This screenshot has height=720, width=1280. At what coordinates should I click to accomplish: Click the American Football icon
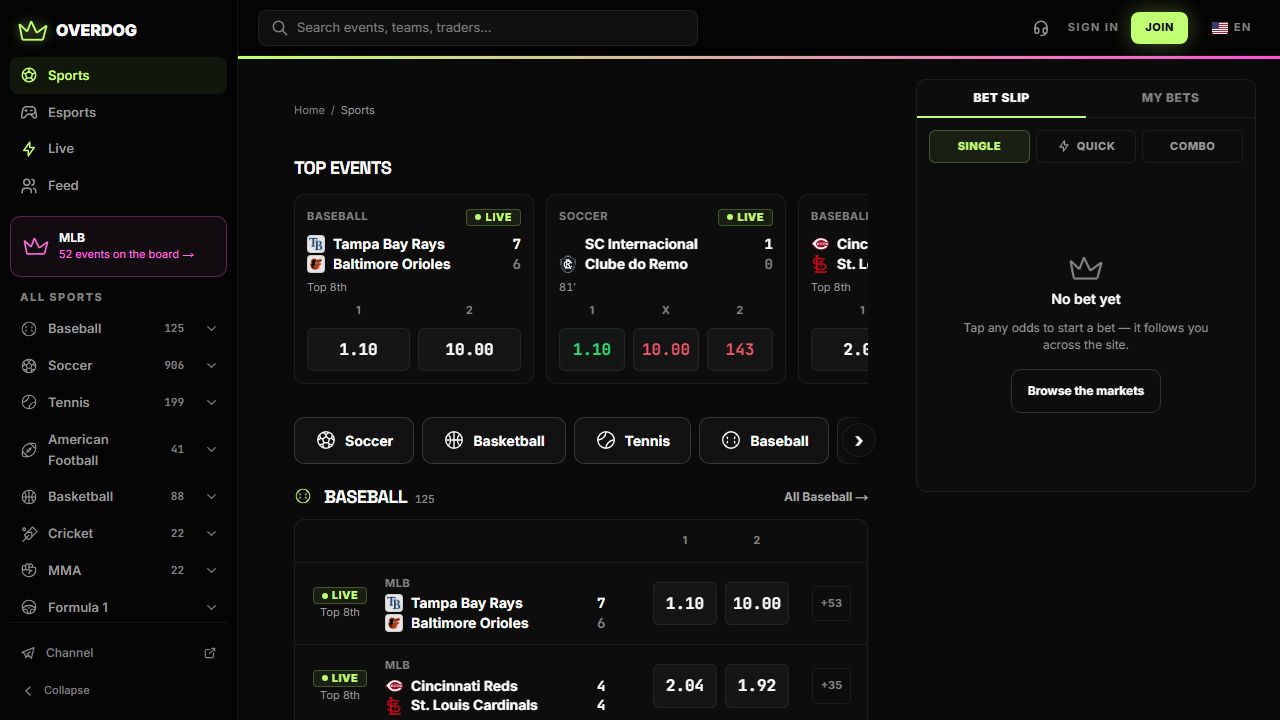coord(29,450)
